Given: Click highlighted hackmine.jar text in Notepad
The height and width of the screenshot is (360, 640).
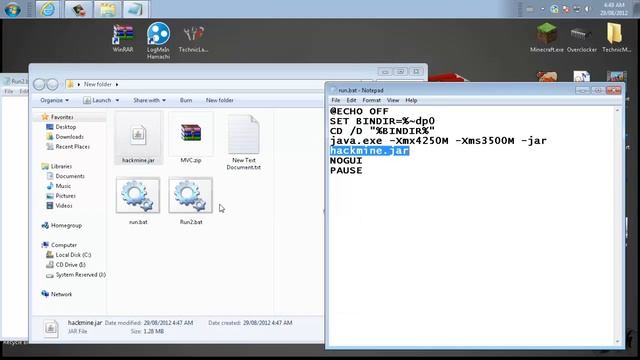Looking at the screenshot, I should (369, 151).
